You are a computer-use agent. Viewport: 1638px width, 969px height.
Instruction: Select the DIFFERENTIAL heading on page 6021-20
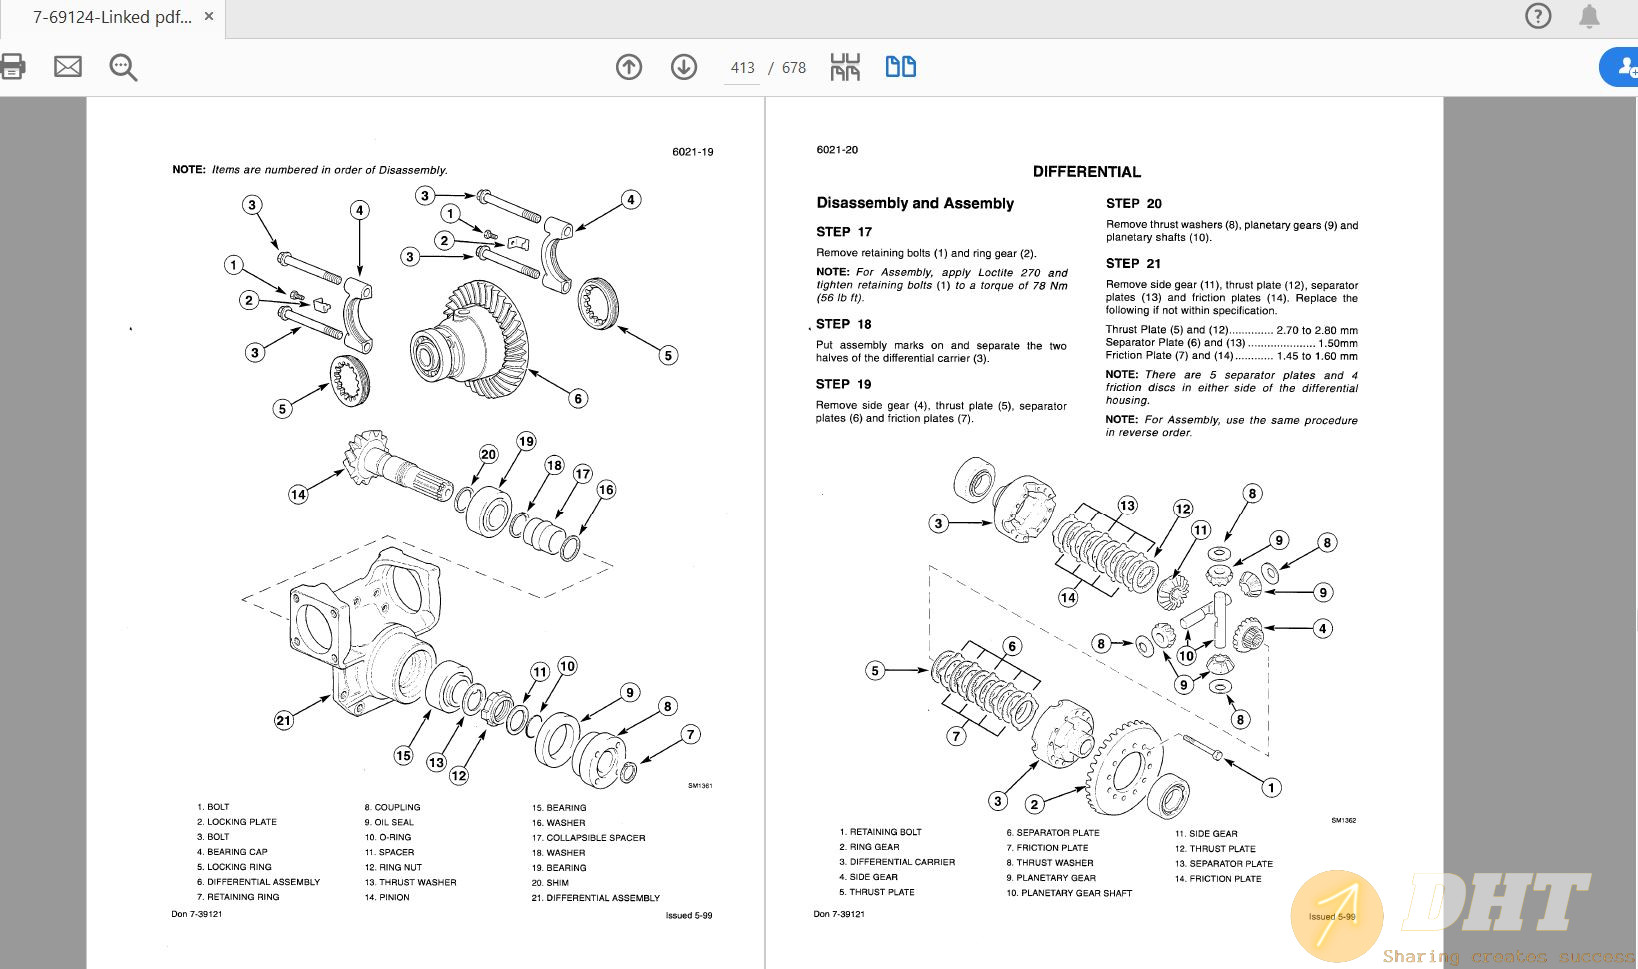[x=1087, y=171]
